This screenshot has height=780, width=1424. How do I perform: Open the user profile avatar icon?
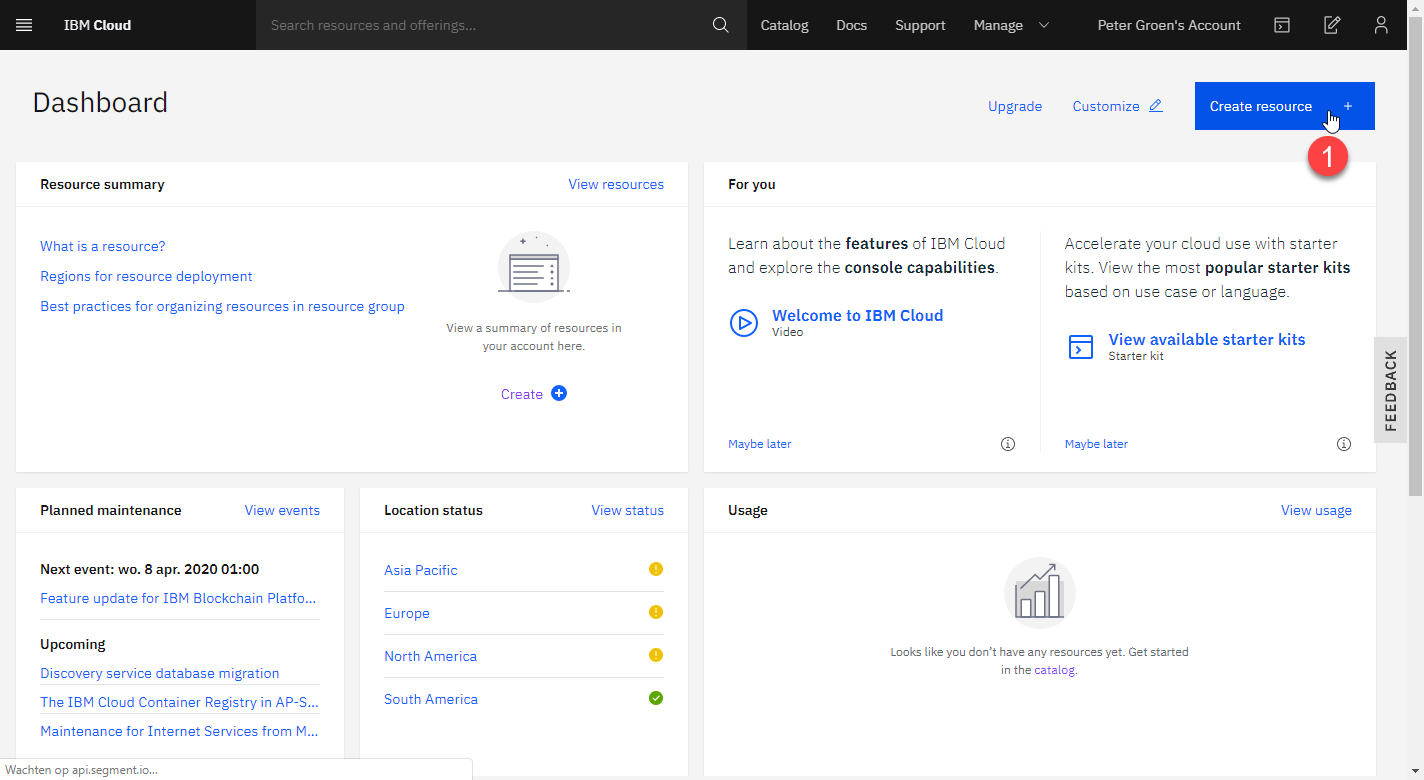pos(1381,25)
